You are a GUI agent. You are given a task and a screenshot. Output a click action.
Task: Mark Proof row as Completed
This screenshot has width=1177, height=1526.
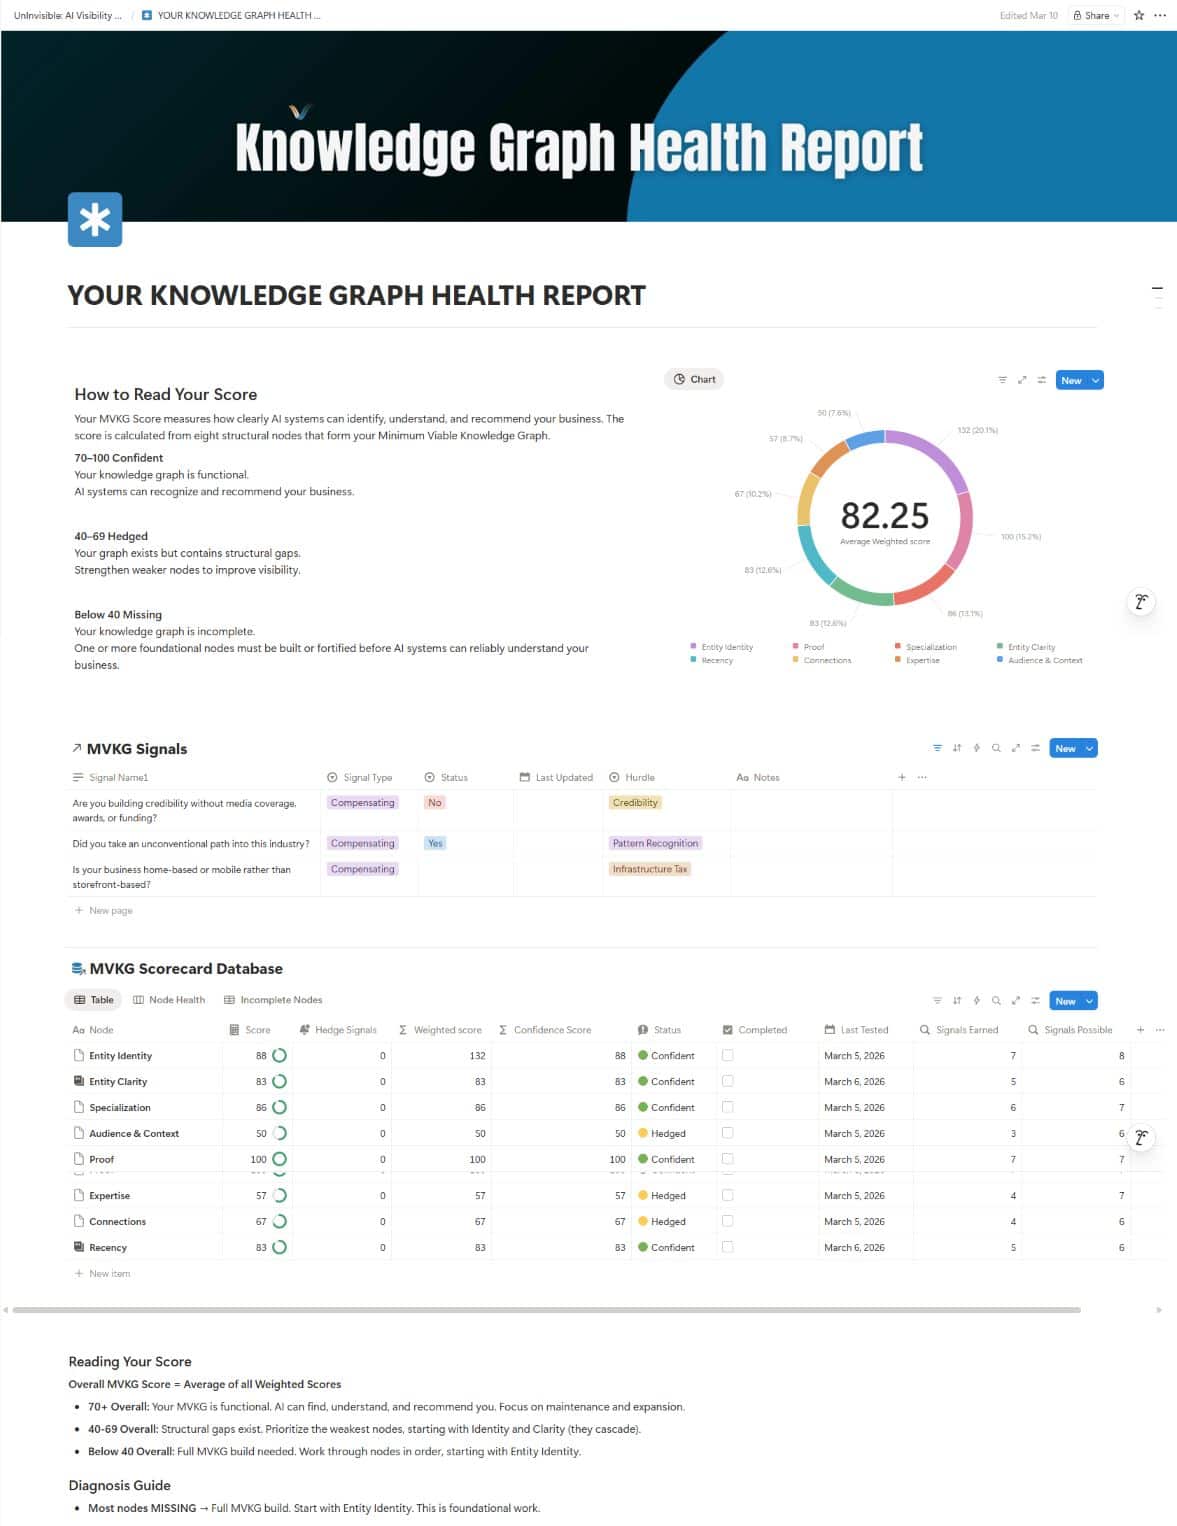729,1159
